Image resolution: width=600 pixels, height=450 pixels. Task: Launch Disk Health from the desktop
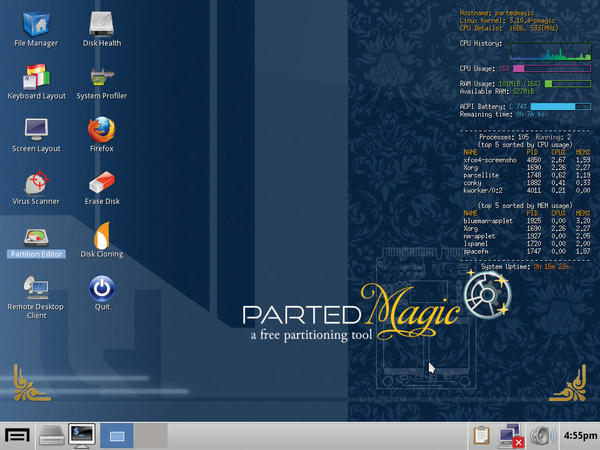click(101, 30)
